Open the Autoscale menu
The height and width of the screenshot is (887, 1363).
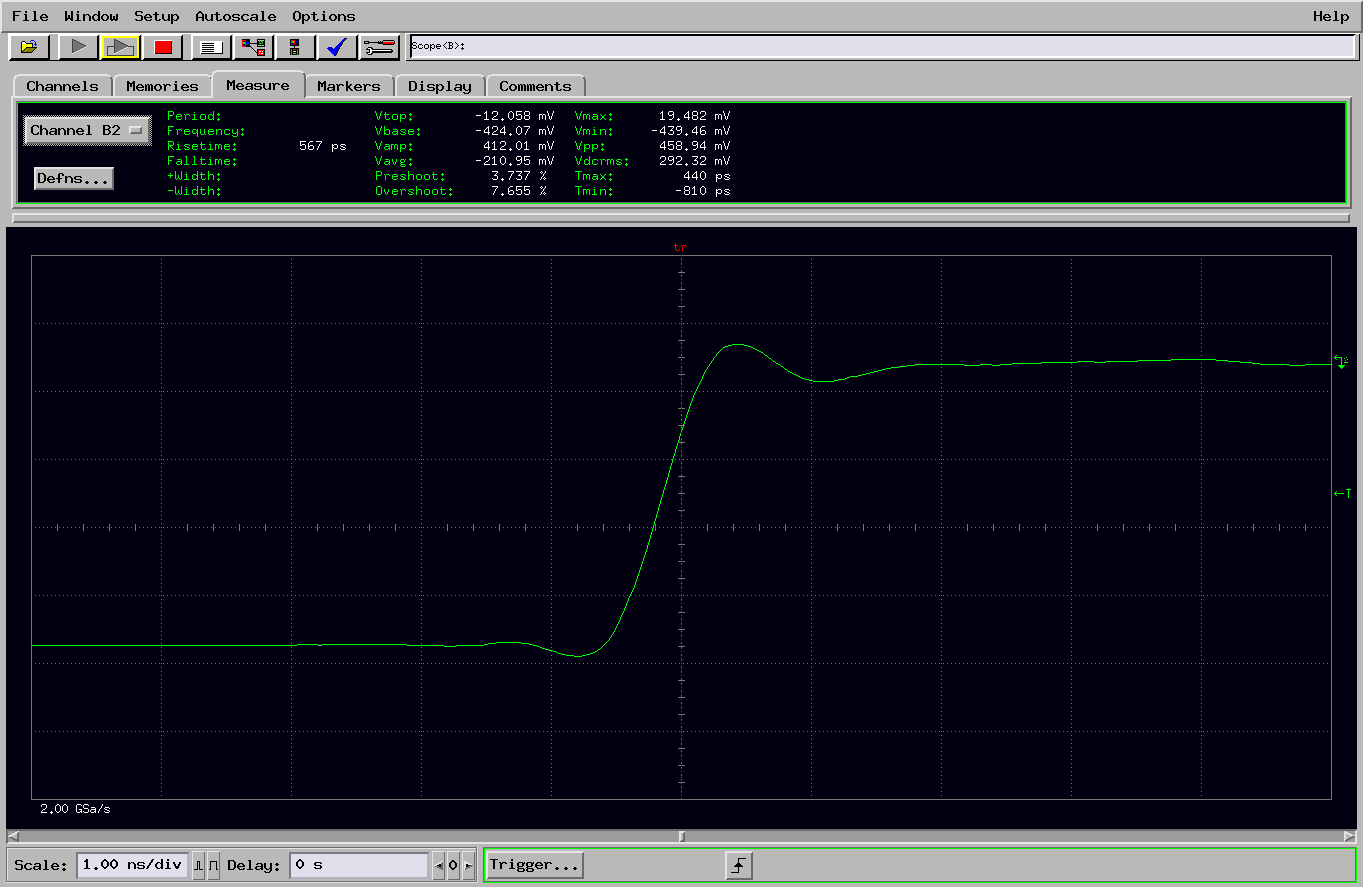(x=236, y=16)
